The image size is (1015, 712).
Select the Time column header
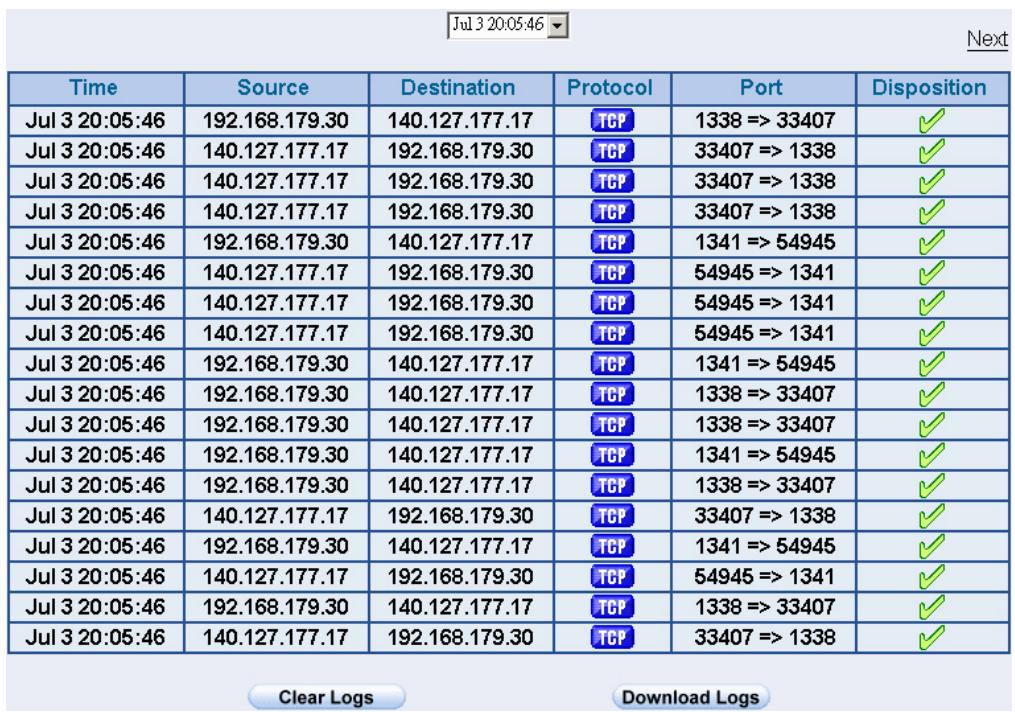click(x=94, y=88)
